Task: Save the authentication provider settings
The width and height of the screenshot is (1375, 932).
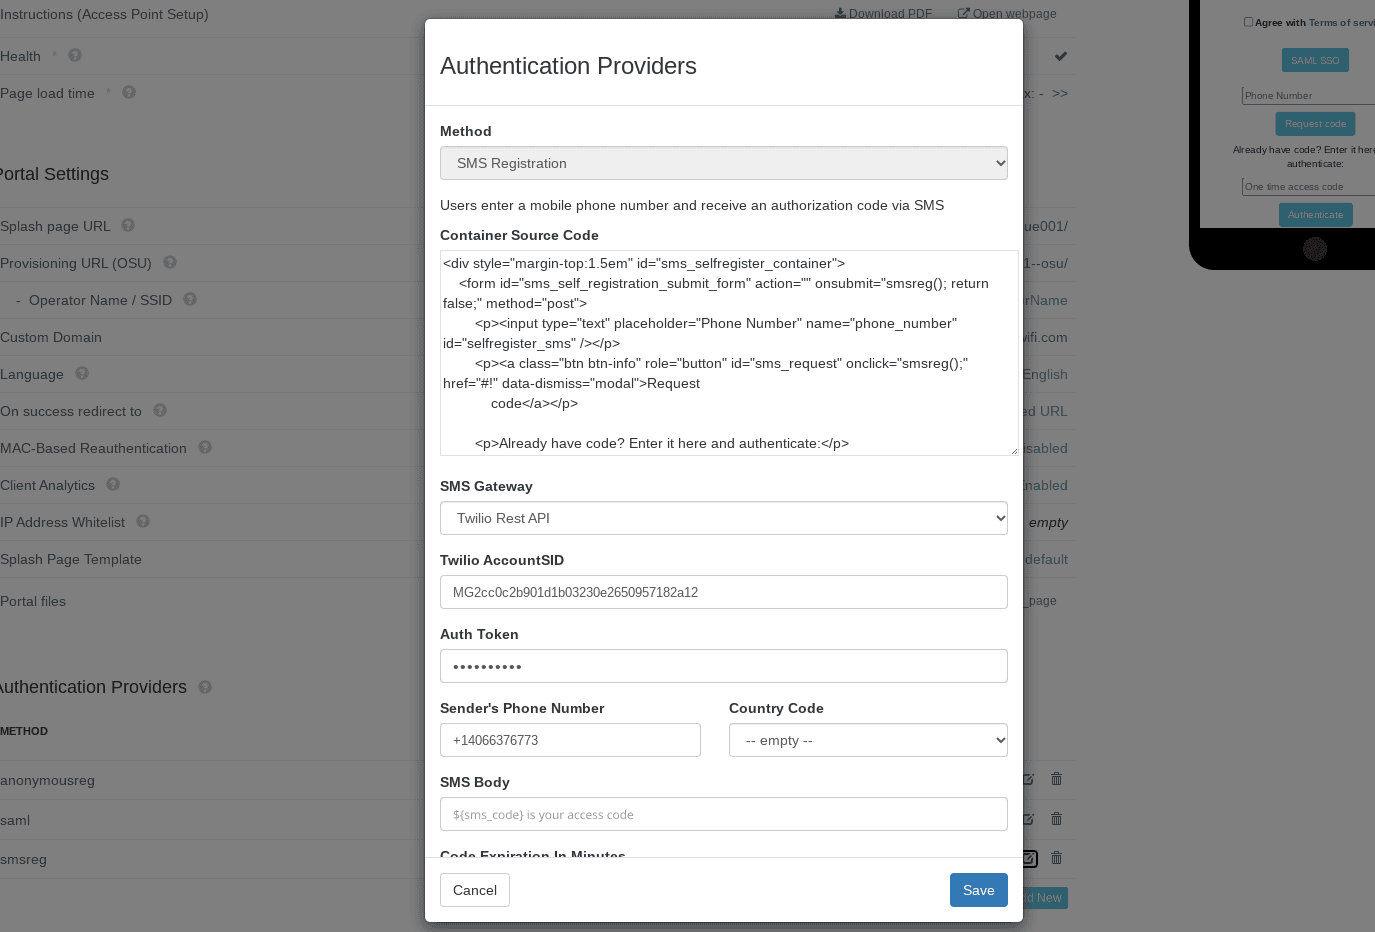Action: [x=979, y=890]
